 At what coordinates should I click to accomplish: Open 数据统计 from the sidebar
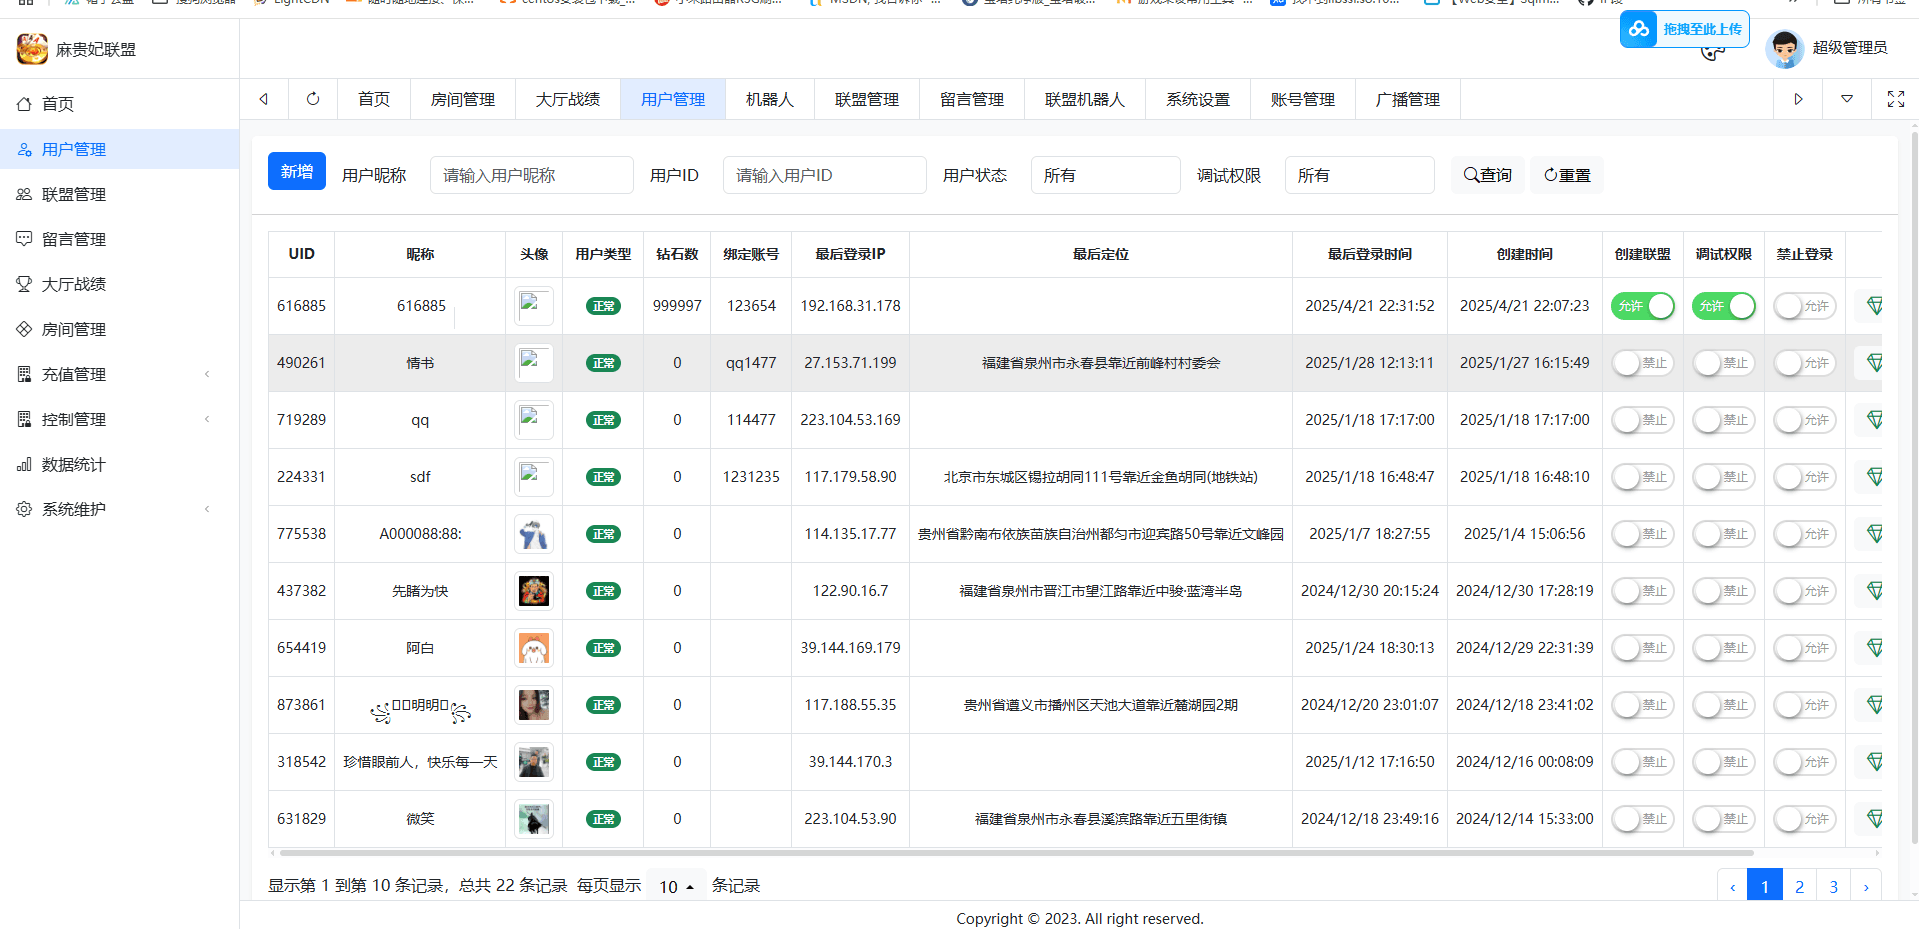click(73, 464)
